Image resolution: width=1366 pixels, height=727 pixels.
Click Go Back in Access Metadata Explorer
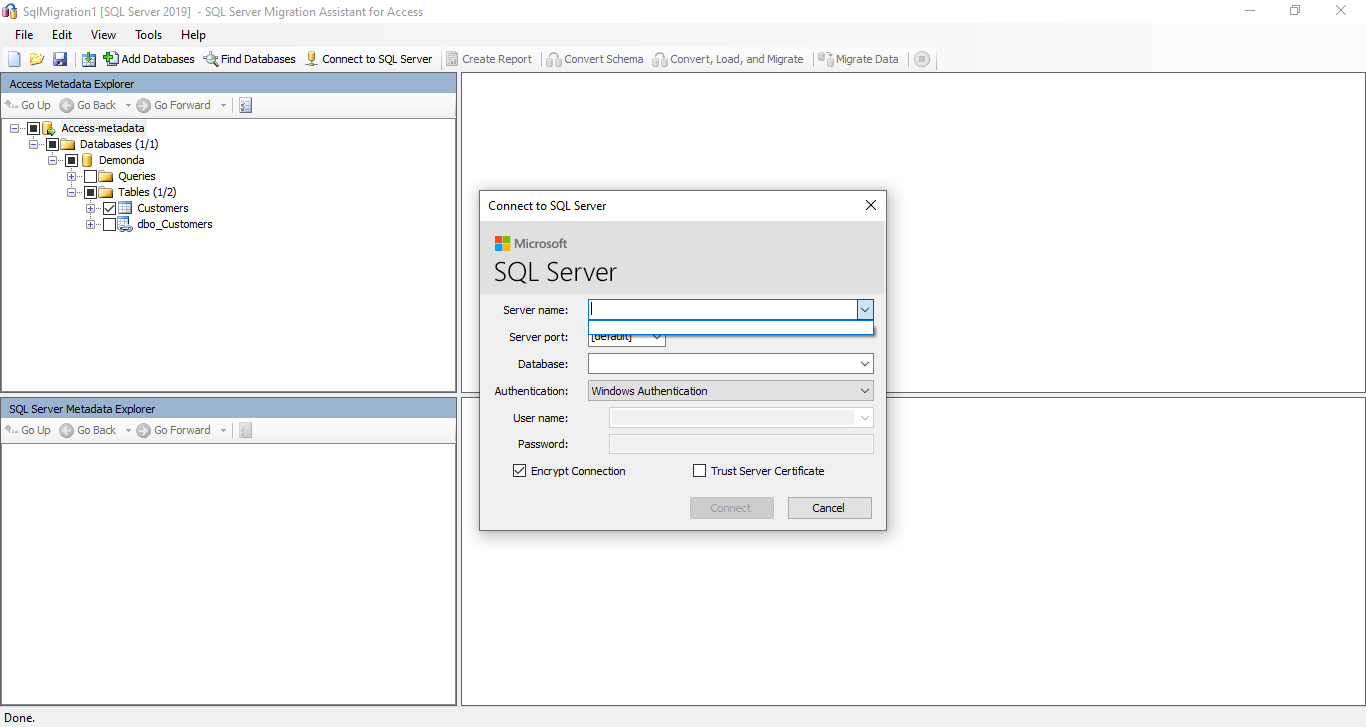[x=88, y=105]
